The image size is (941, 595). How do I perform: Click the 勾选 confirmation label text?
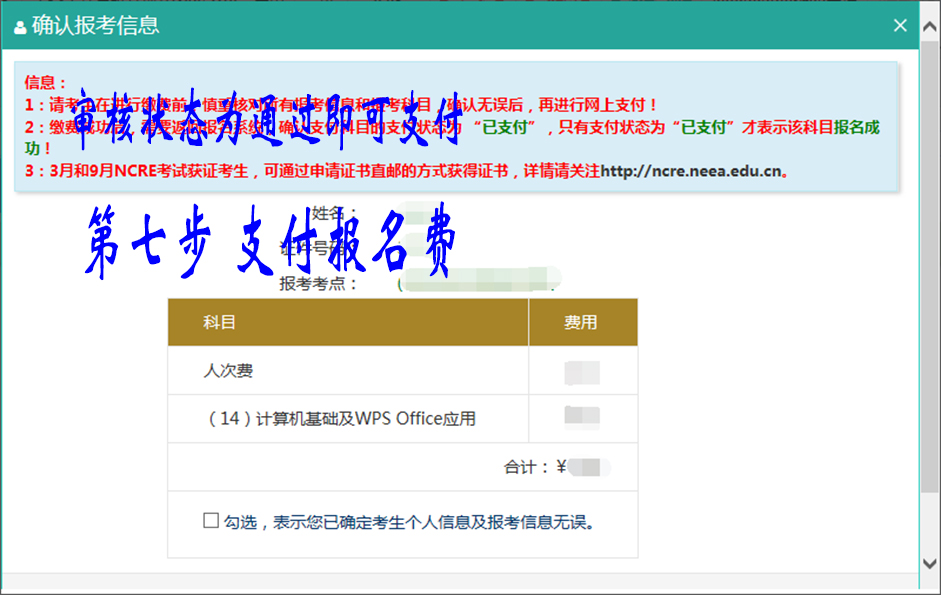point(408,522)
